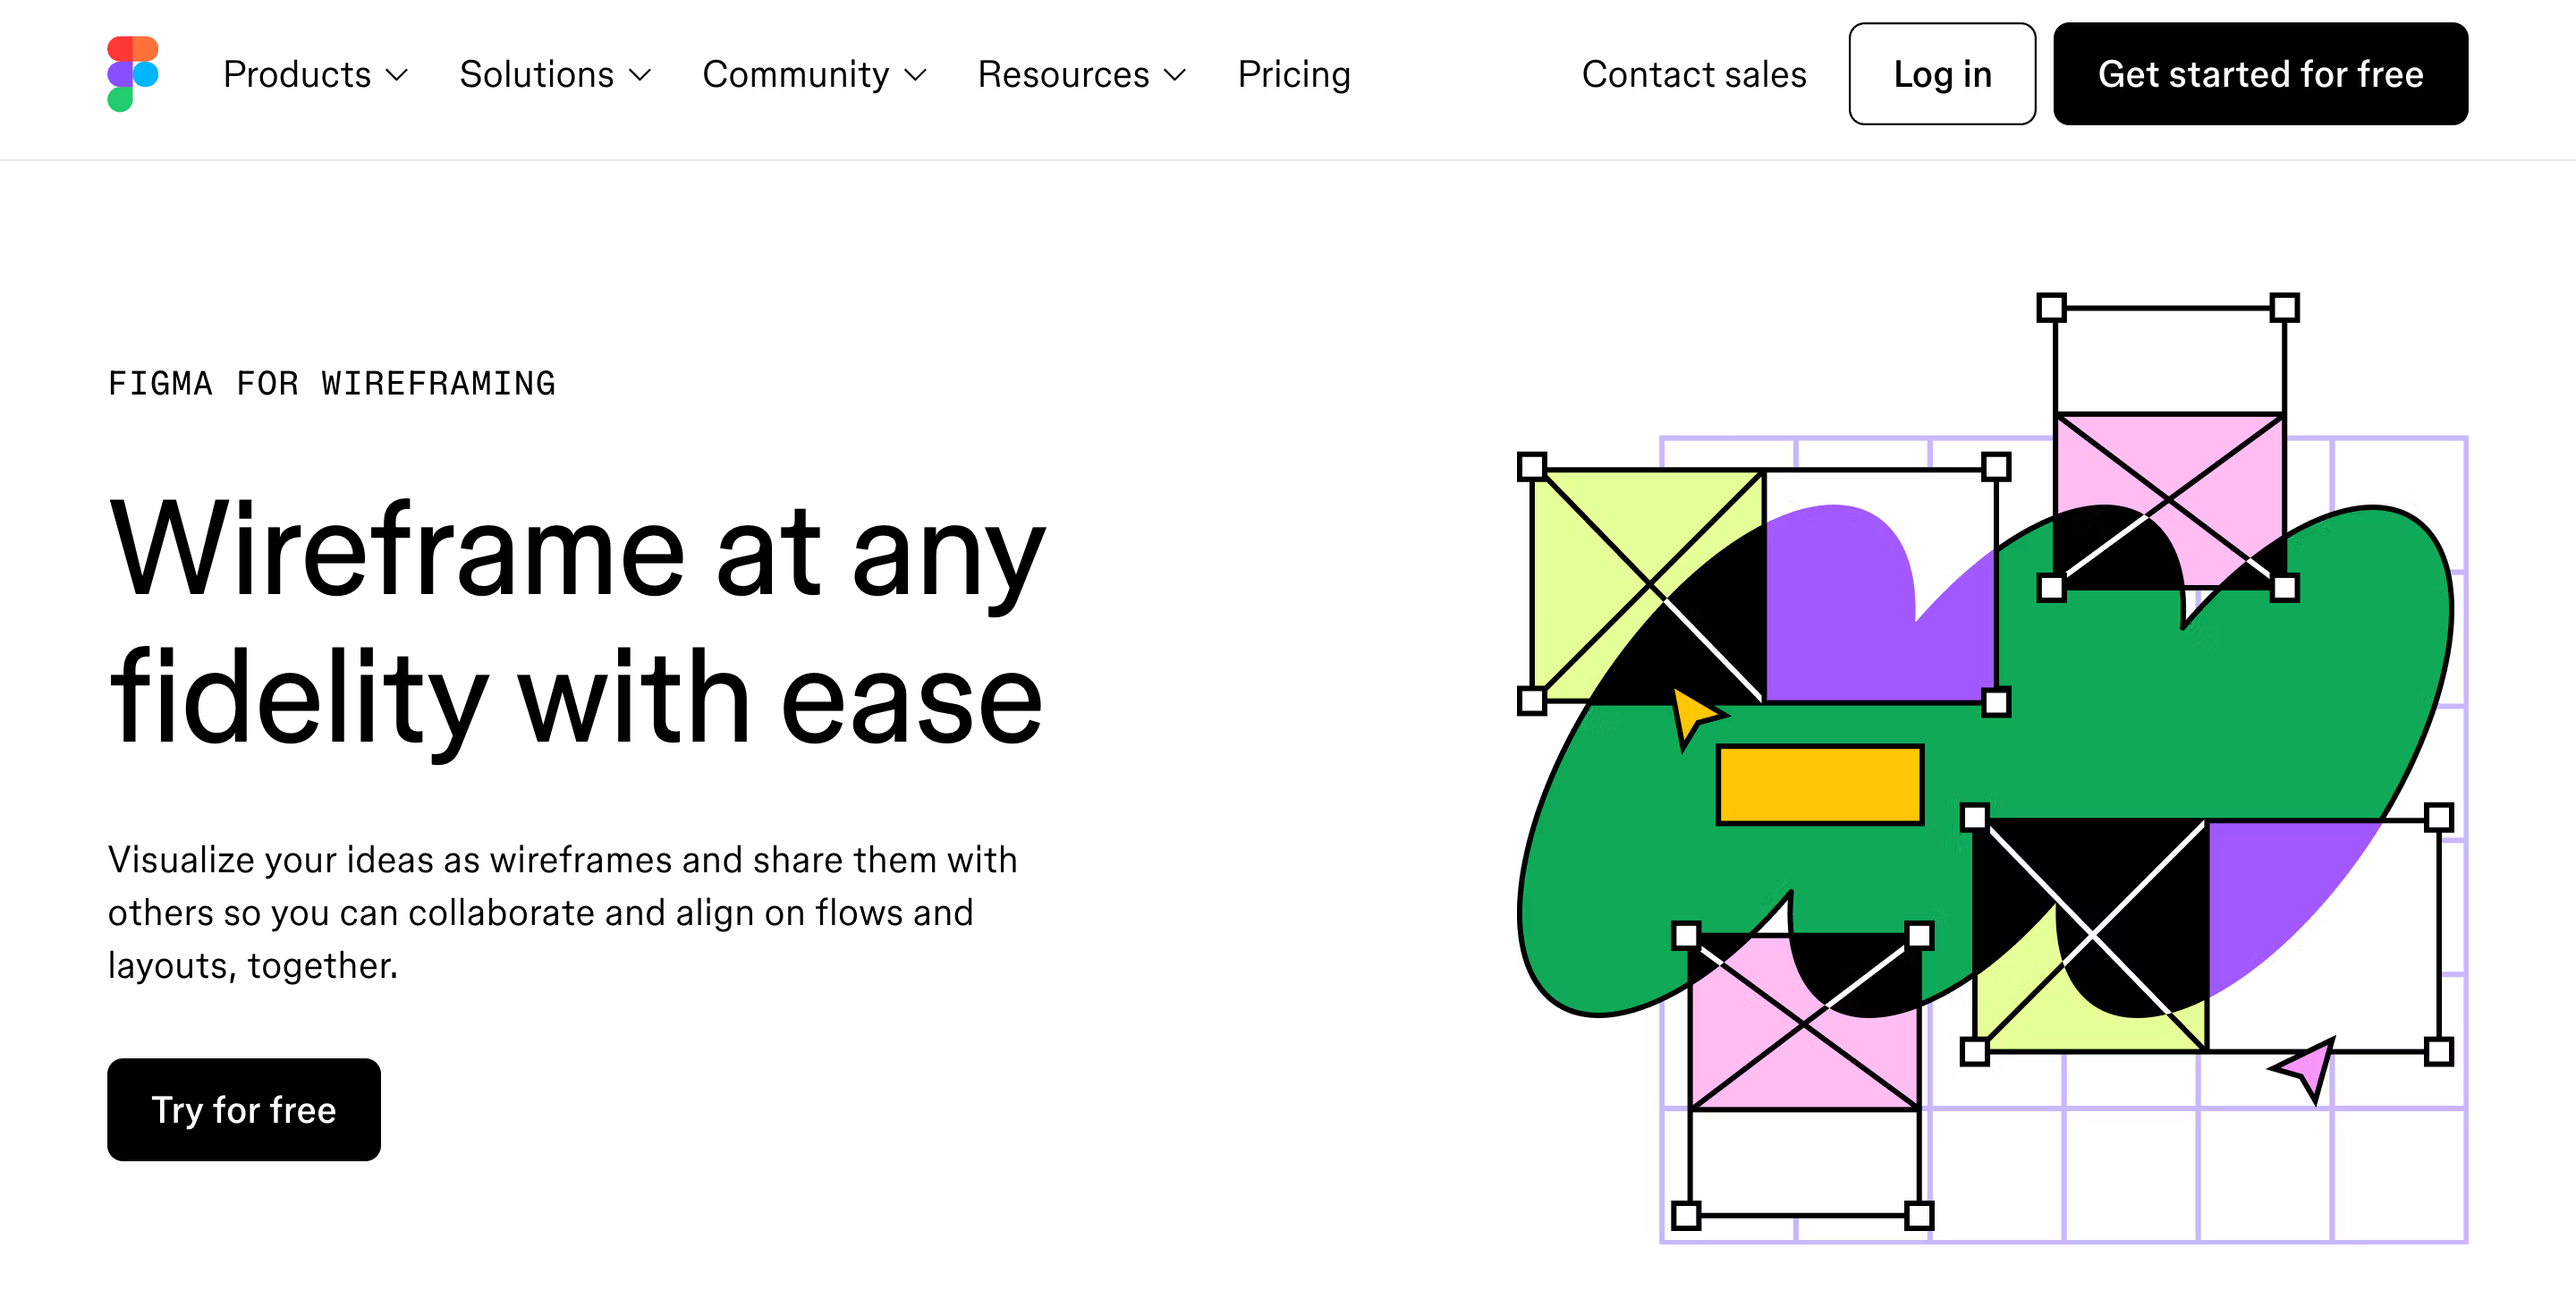Image resolution: width=2576 pixels, height=1299 pixels.
Task: Select Contact sales from the navigation
Action: pyautogui.click(x=1693, y=74)
